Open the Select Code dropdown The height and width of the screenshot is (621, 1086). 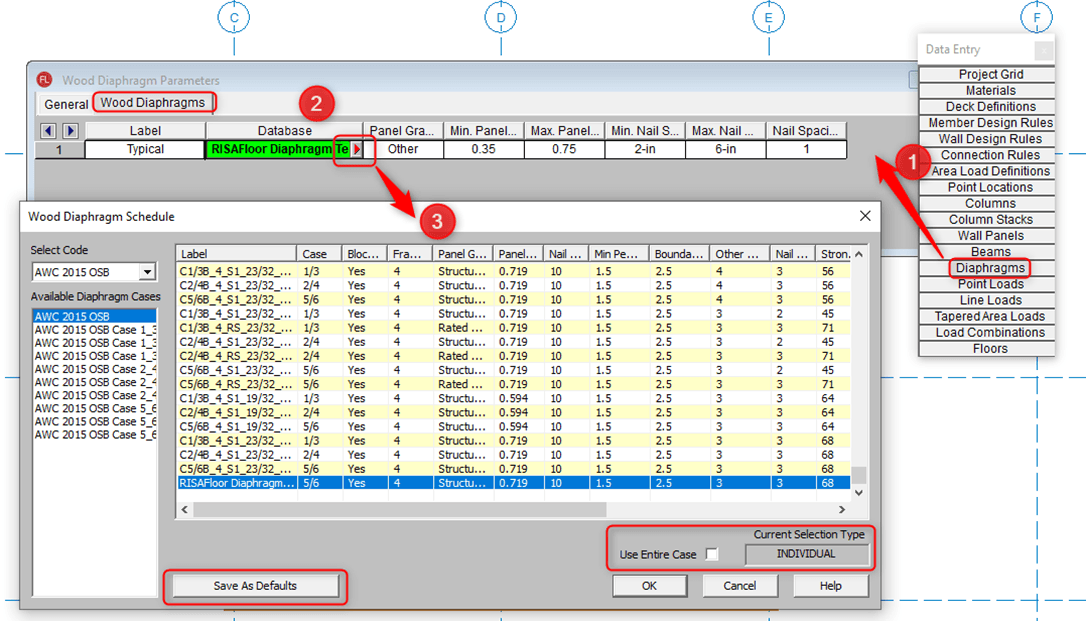[x=147, y=272]
